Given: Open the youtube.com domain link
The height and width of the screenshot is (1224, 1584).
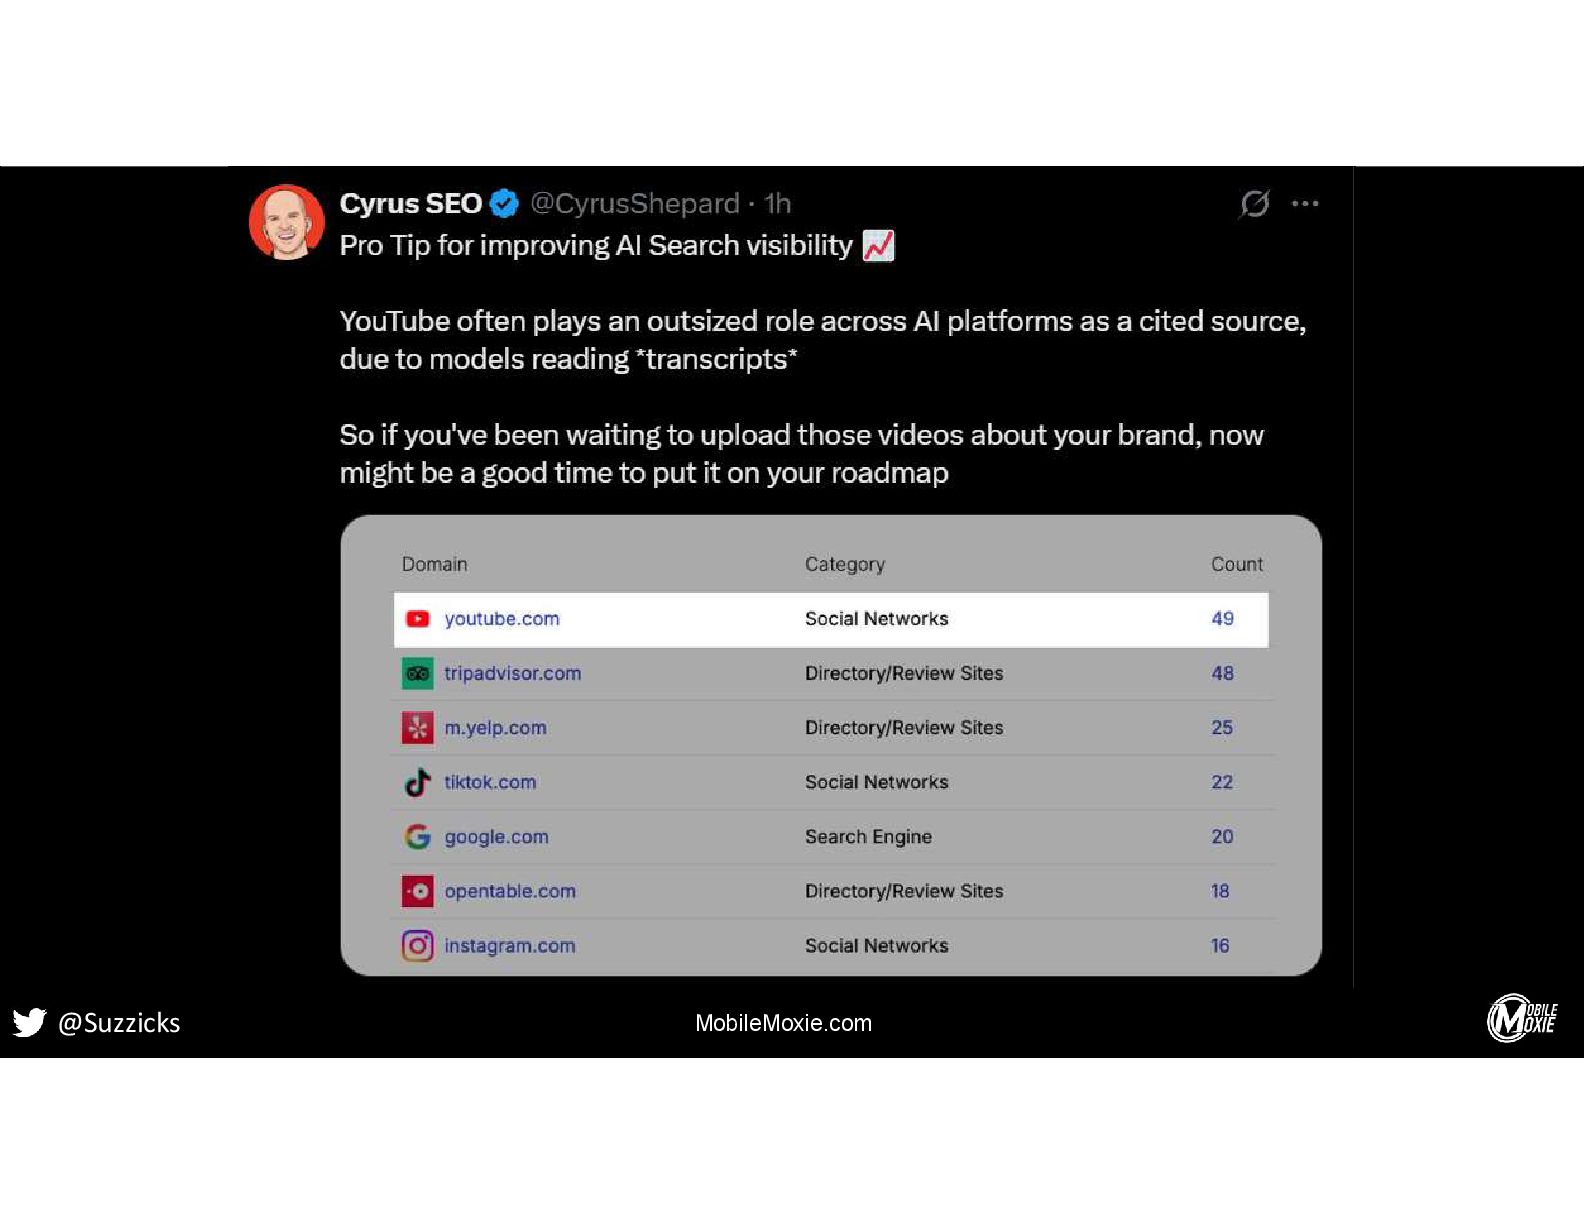Looking at the screenshot, I should (502, 619).
